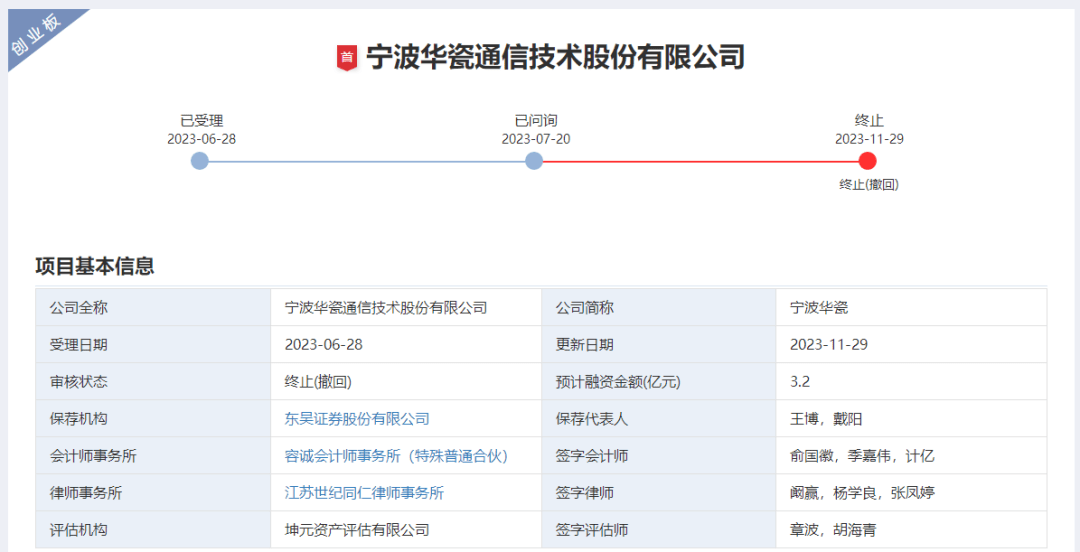The image size is (1080, 552).
Task: Click the 会计师事务所 label cell
Action: click(153, 456)
